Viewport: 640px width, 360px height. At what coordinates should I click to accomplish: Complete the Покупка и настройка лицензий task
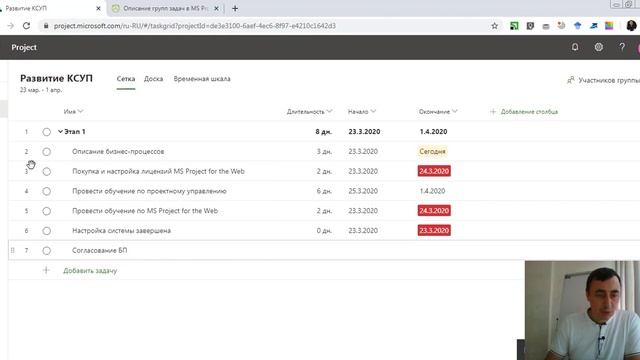tap(47, 171)
